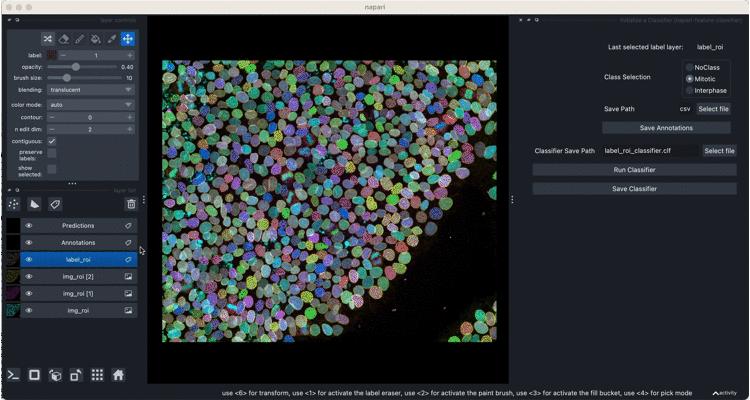Image resolution: width=750 pixels, height=400 pixels.
Task: Open the color mode dropdown
Action: click(92, 103)
